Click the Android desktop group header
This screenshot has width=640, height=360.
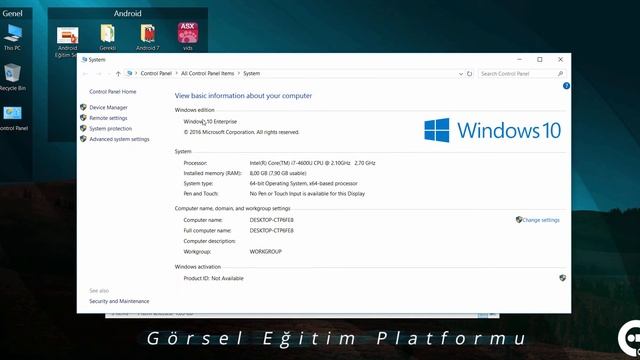(127, 13)
